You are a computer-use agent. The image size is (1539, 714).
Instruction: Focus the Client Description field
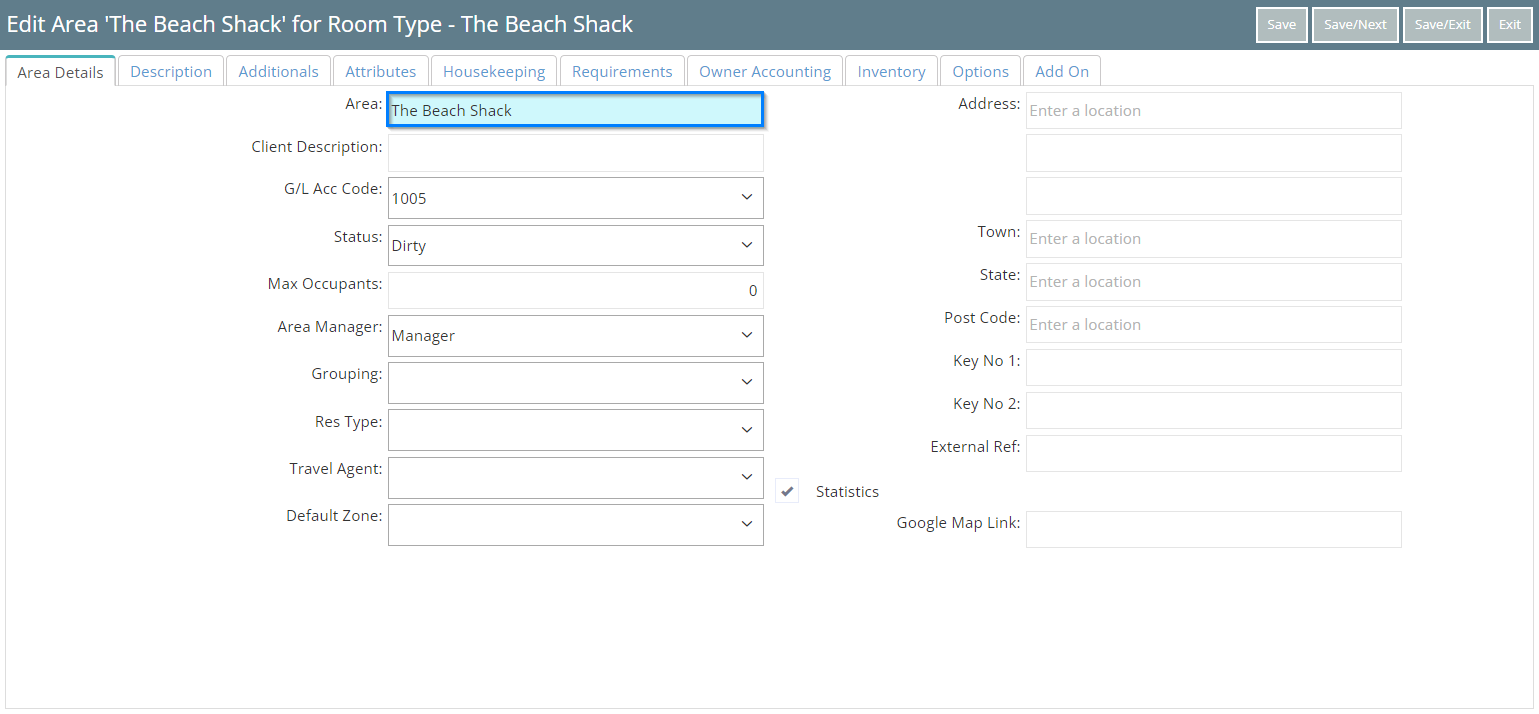(575, 153)
